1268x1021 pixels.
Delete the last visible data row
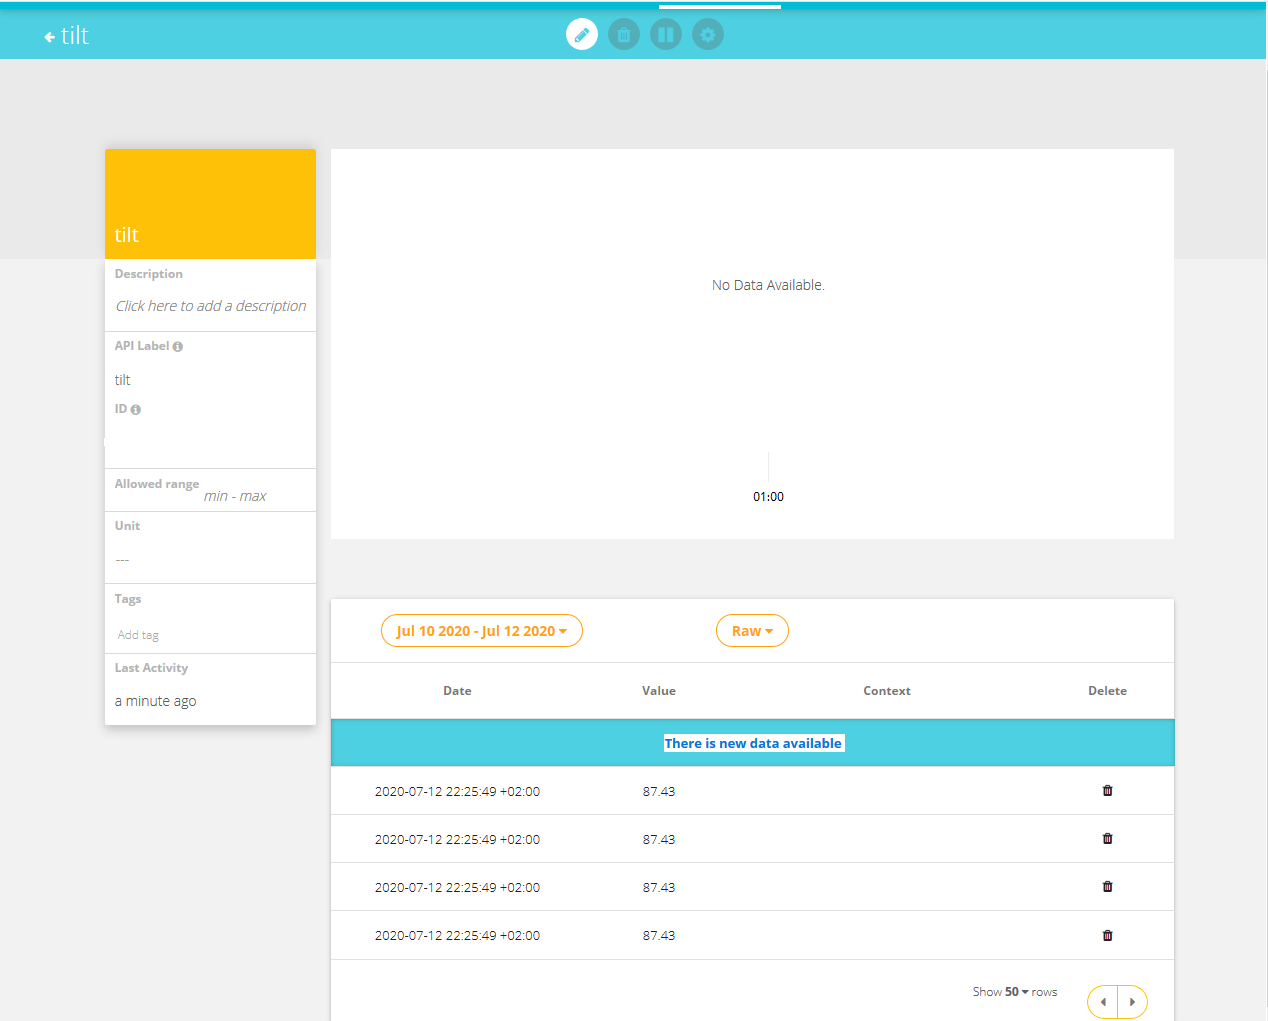pos(1107,936)
